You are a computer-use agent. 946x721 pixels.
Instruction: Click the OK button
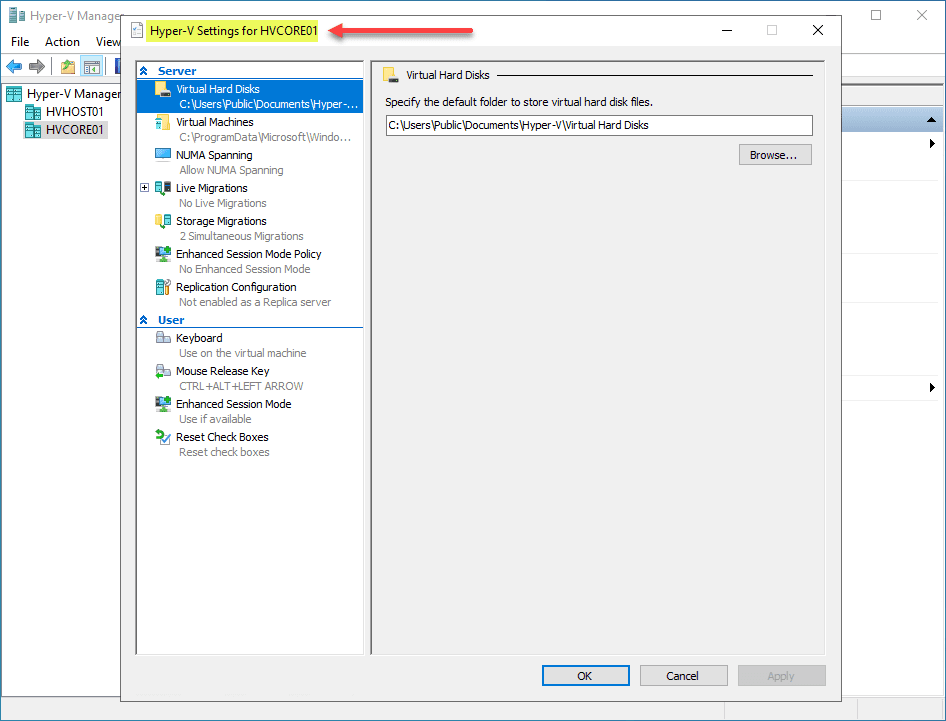(x=585, y=676)
